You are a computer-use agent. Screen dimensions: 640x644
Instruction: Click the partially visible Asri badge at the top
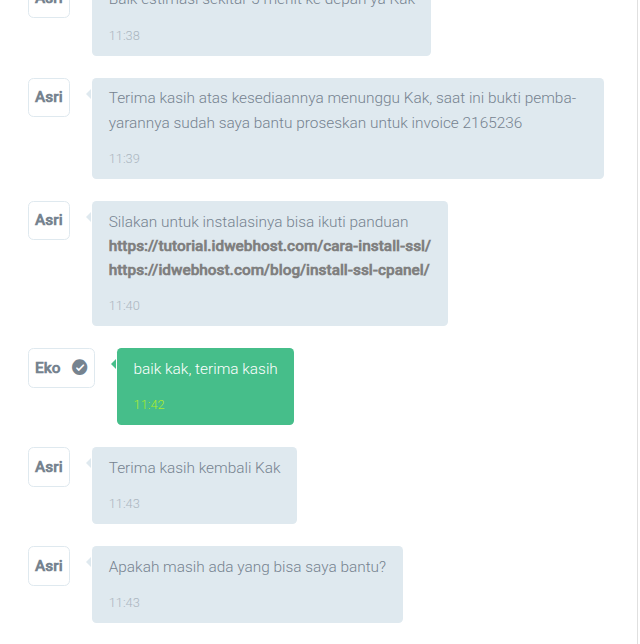tap(49, 8)
